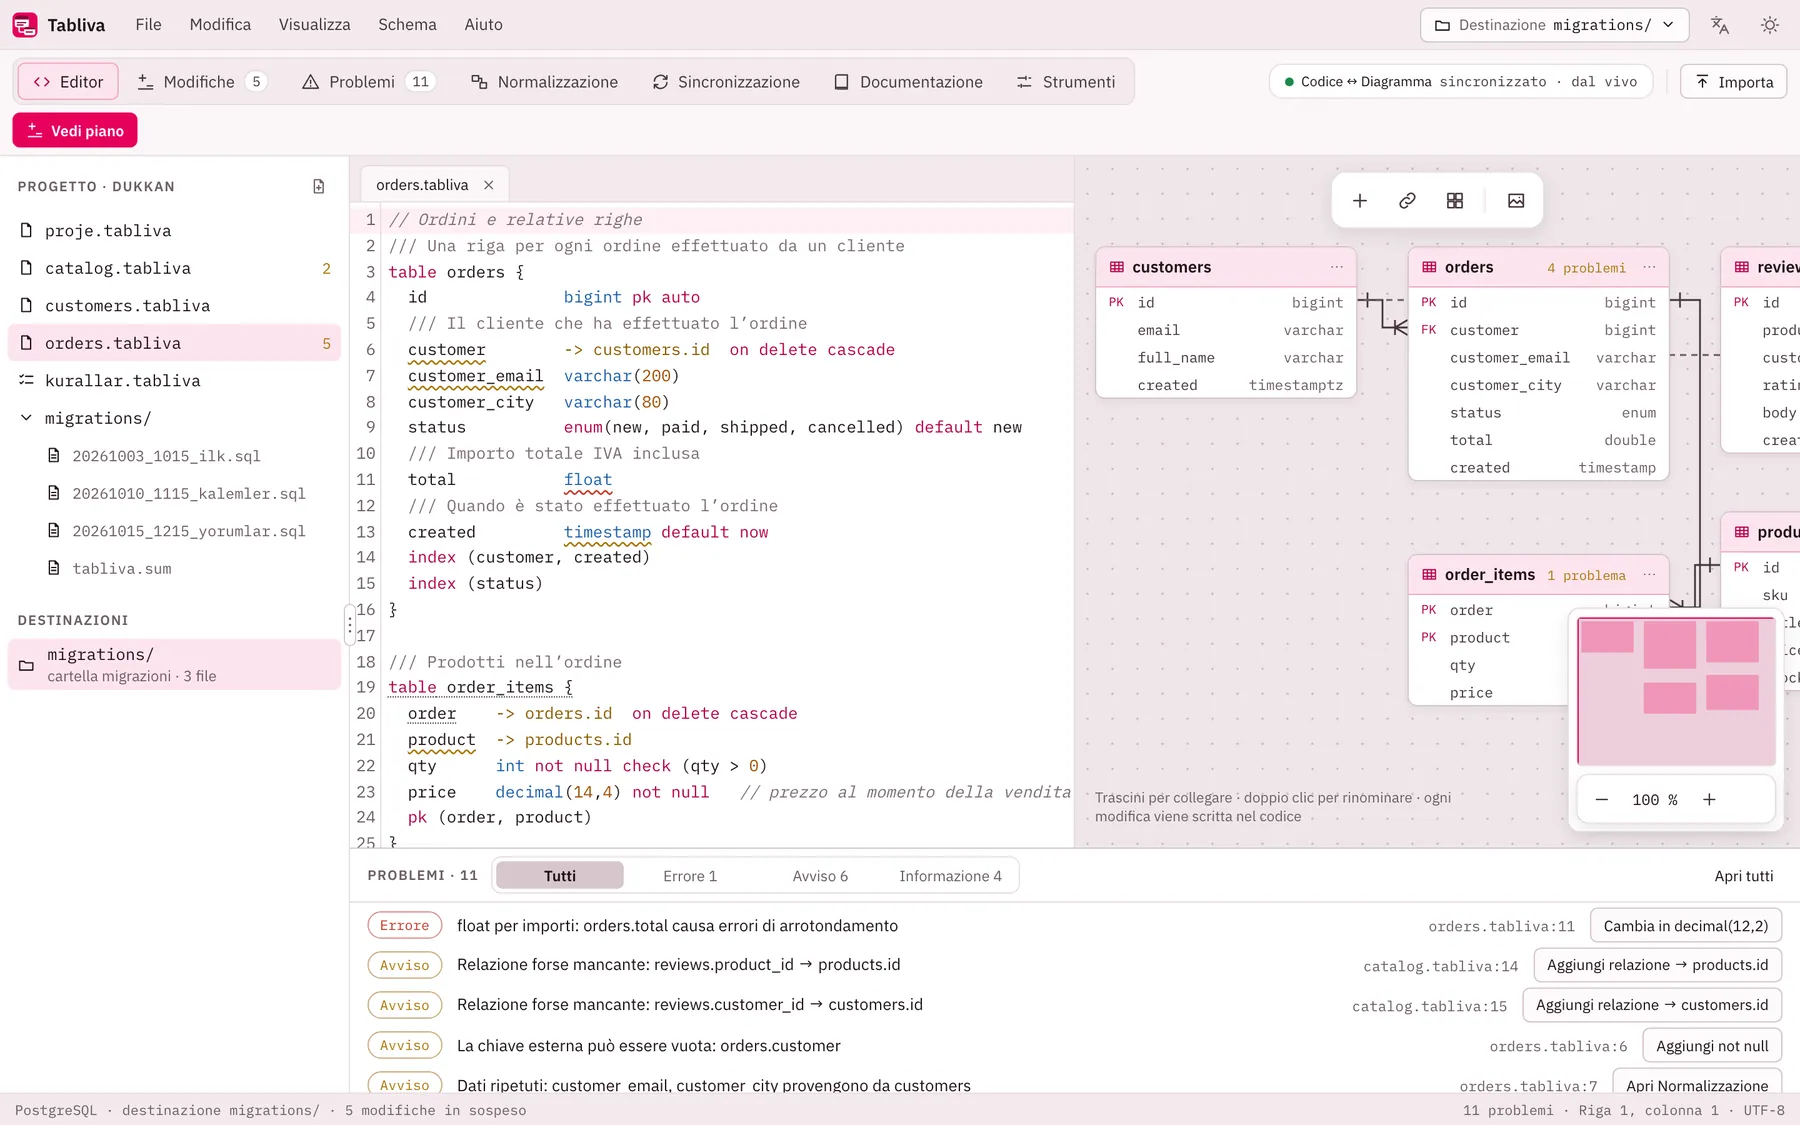Open the Sincronizzazione tab
The image size is (1800, 1125).
[x=726, y=82]
